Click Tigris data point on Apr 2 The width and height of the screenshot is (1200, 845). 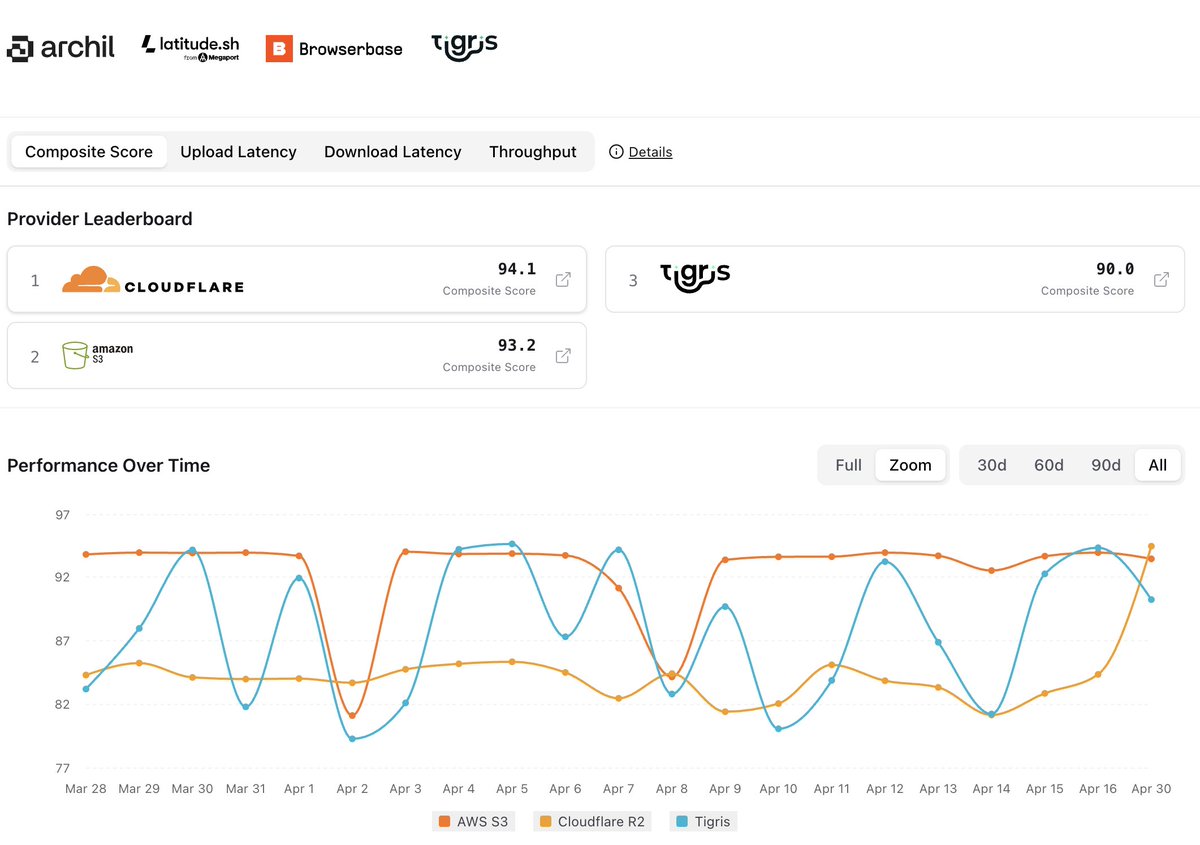[352, 739]
